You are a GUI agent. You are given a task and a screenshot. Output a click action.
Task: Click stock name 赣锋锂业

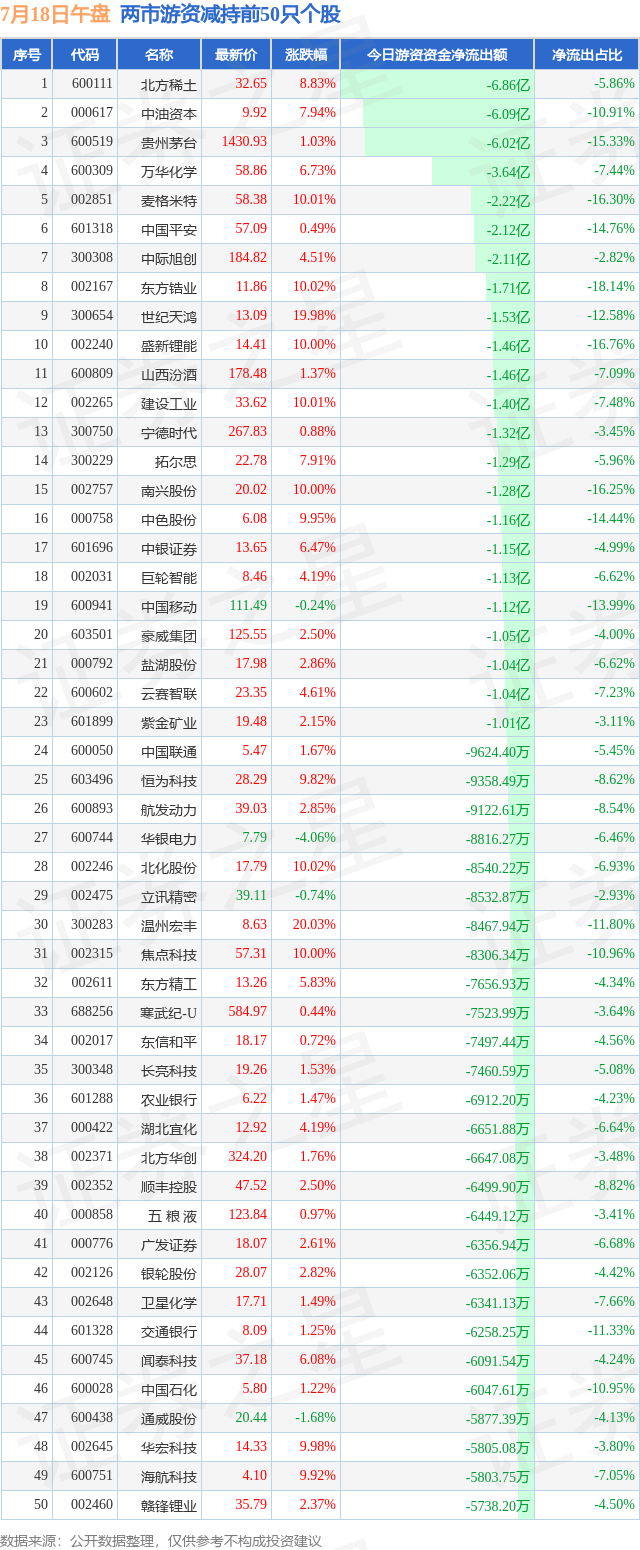169,1505
